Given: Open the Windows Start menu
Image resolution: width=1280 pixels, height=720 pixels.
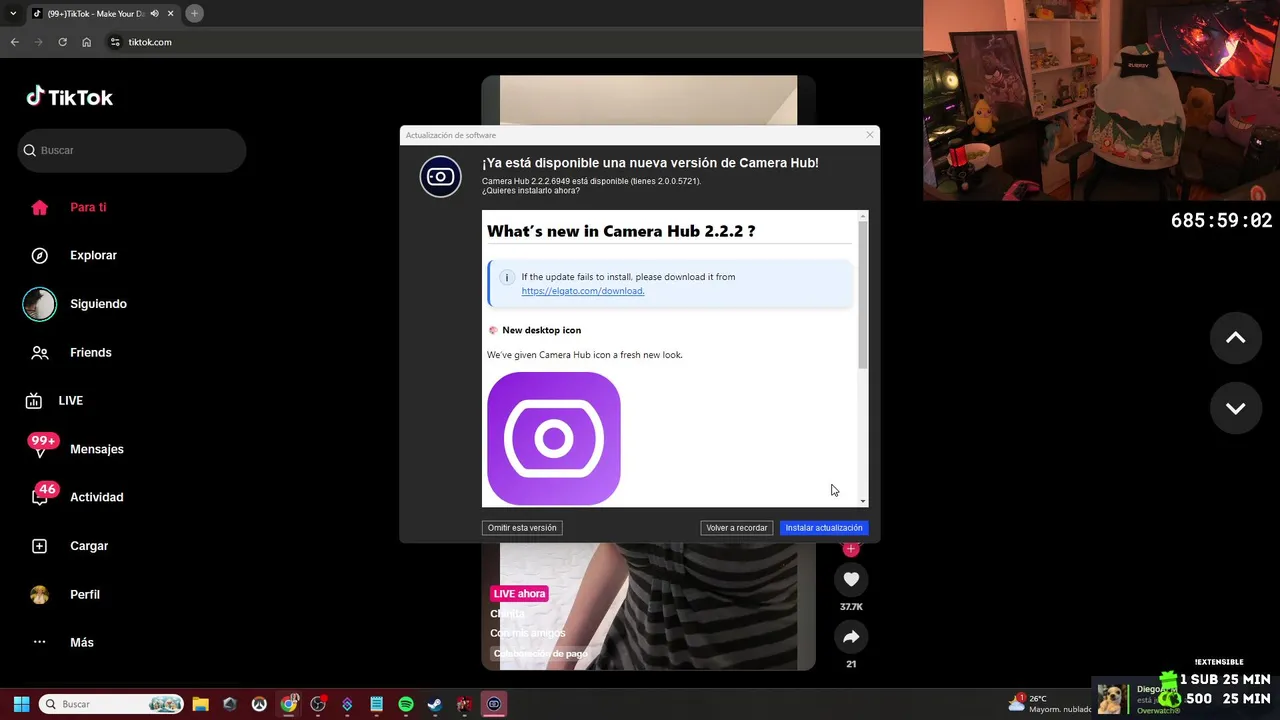Looking at the screenshot, I should tap(21, 704).
